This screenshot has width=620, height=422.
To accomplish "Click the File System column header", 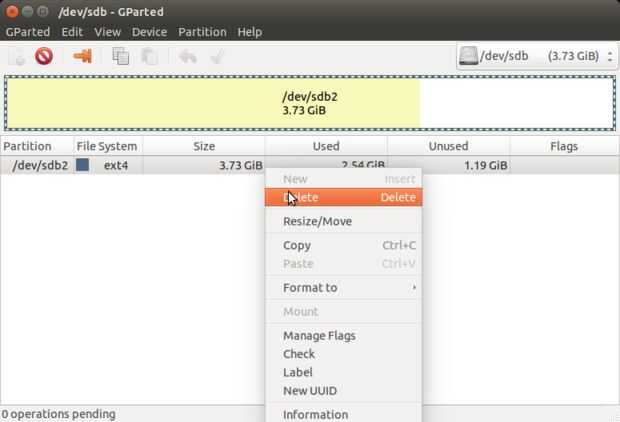I will coord(108,146).
